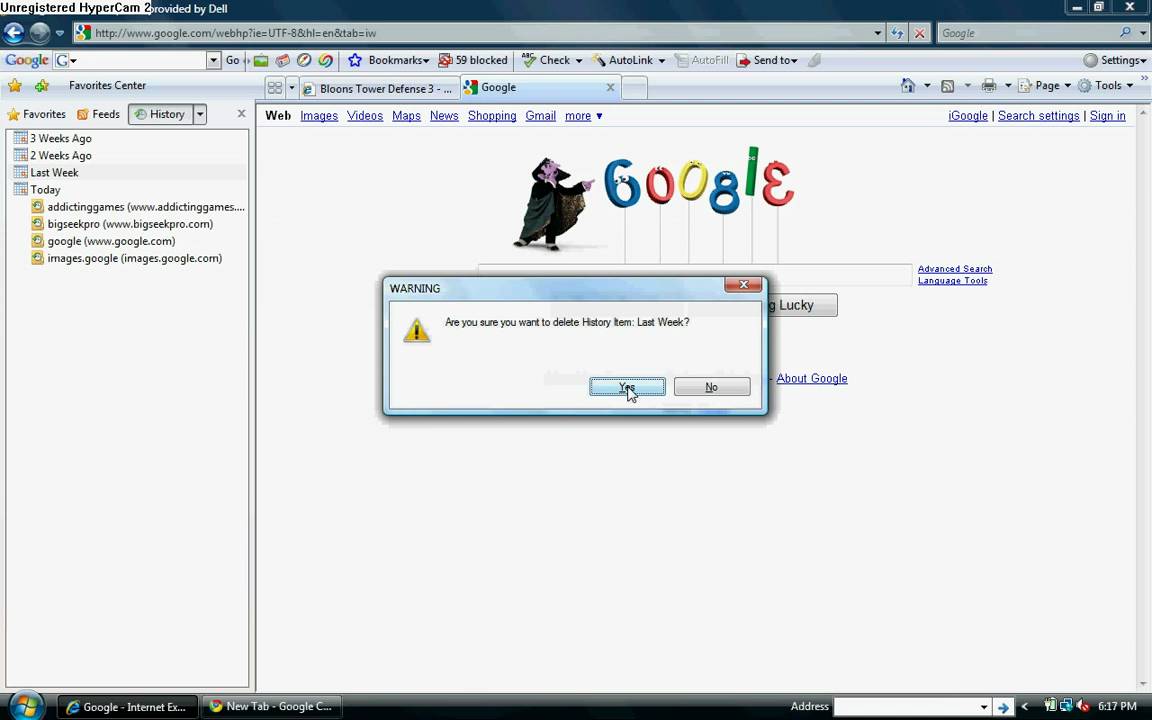Click the Advanced Search link
1152x720 pixels.
955,269
